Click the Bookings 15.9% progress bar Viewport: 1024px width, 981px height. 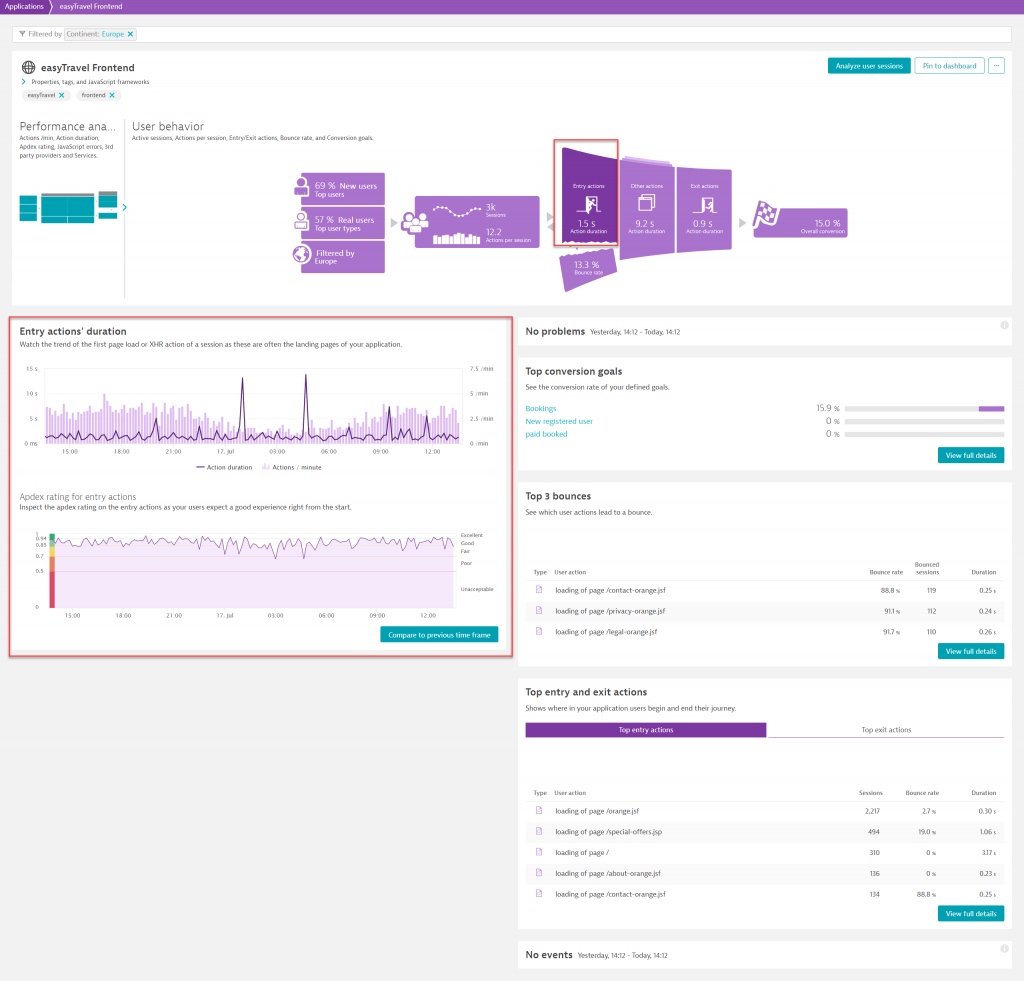(x=925, y=408)
